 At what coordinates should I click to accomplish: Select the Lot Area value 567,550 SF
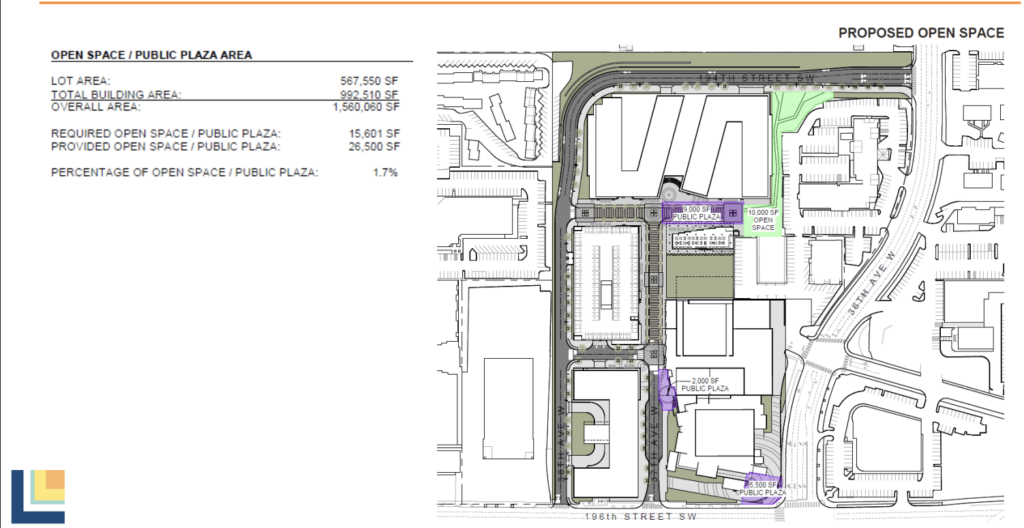tap(370, 80)
